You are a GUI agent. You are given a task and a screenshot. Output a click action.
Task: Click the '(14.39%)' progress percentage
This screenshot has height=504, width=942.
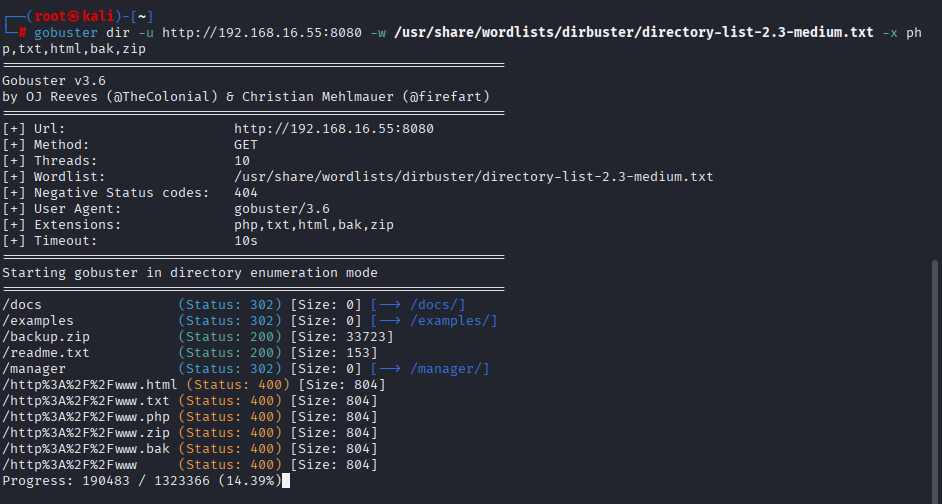point(250,481)
